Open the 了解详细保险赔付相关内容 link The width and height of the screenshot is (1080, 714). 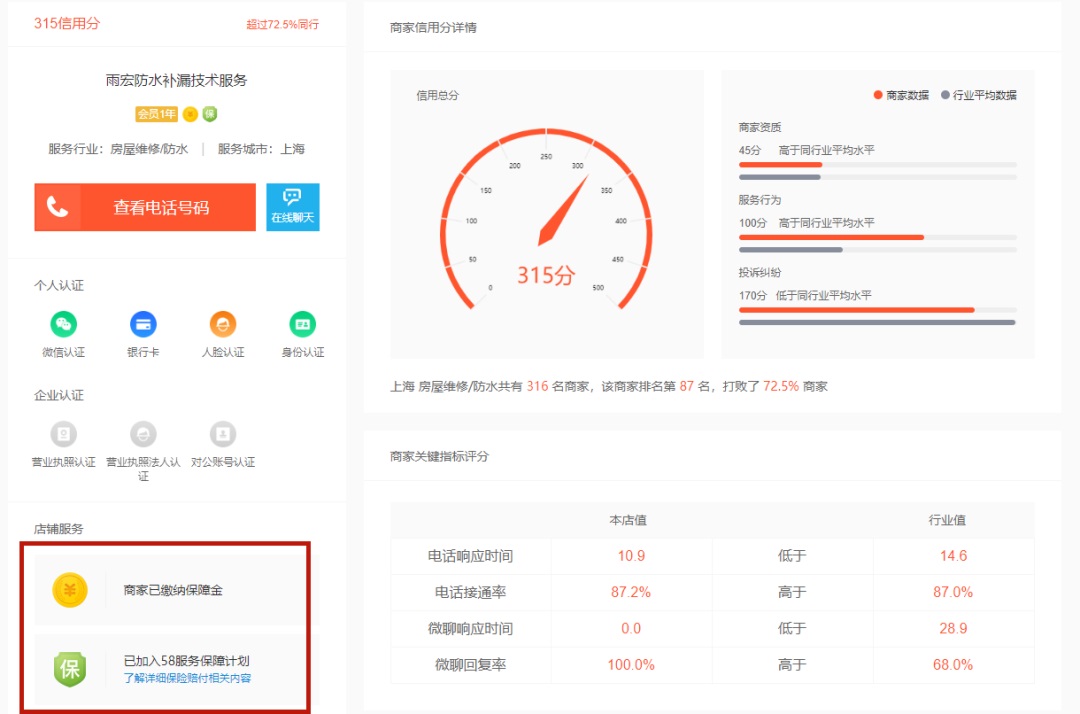click(187, 678)
